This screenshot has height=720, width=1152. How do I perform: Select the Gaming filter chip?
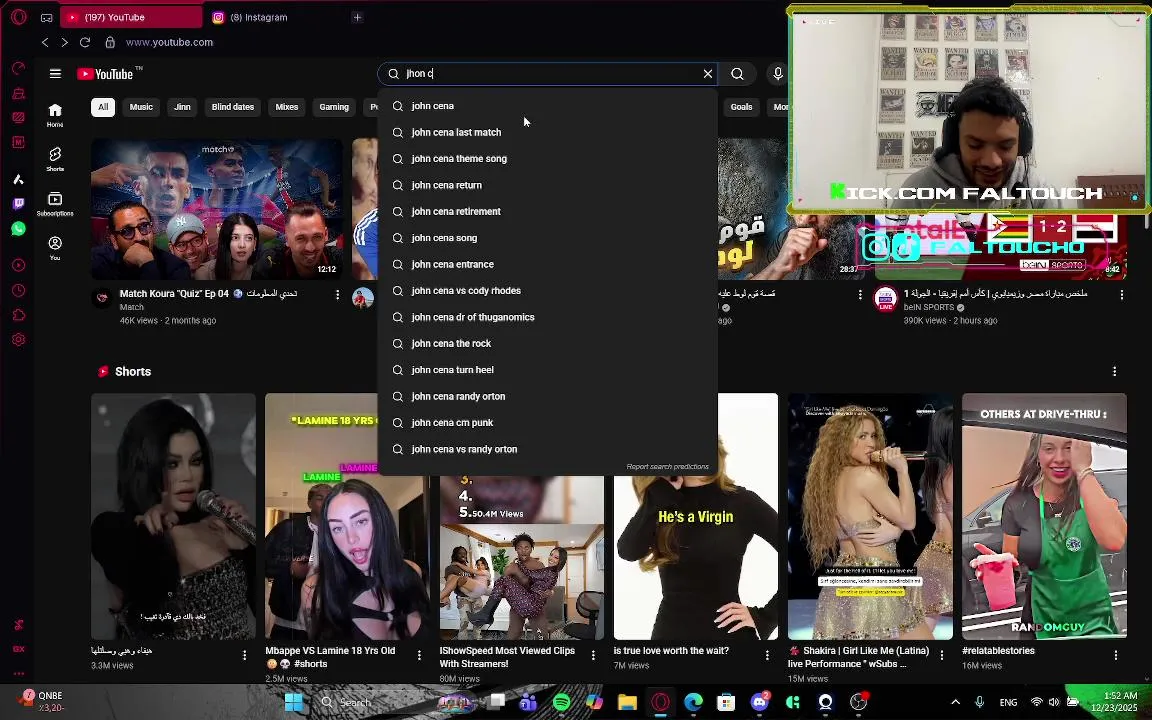click(x=334, y=107)
